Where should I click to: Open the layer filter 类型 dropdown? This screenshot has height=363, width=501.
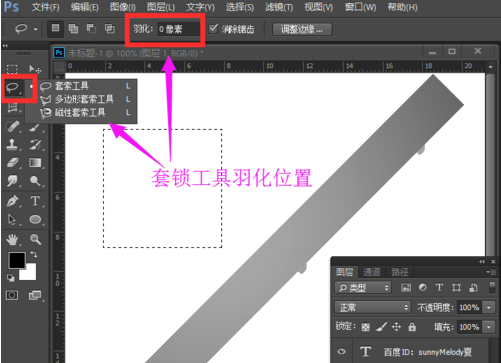pyautogui.click(x=363, y=288)
